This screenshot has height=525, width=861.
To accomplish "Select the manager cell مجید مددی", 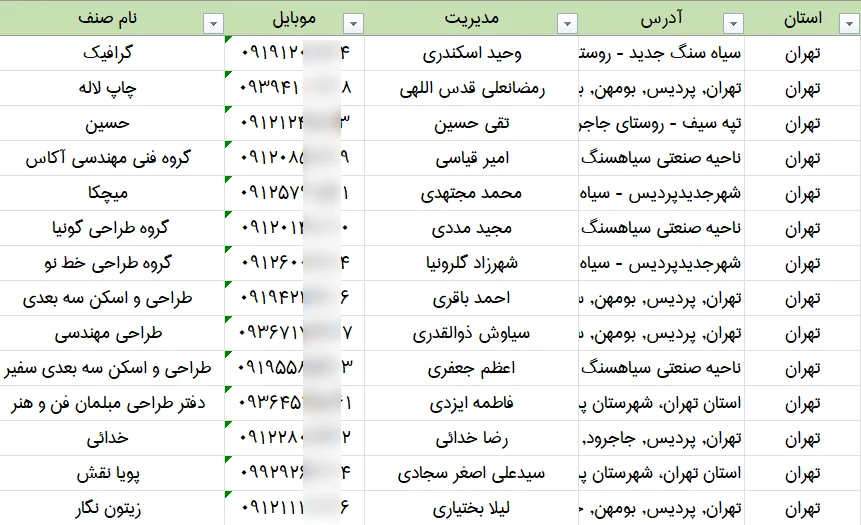I will coord(472,228).
